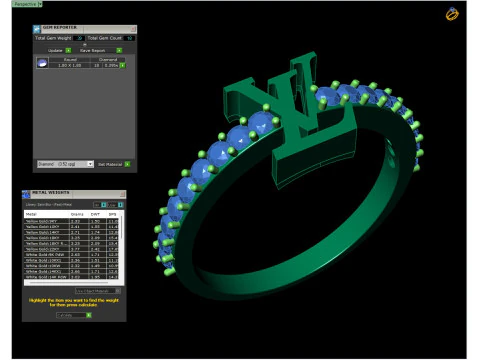Click the green Set Material button
Screen dimensions: 480x360
[x=127, y=164]
